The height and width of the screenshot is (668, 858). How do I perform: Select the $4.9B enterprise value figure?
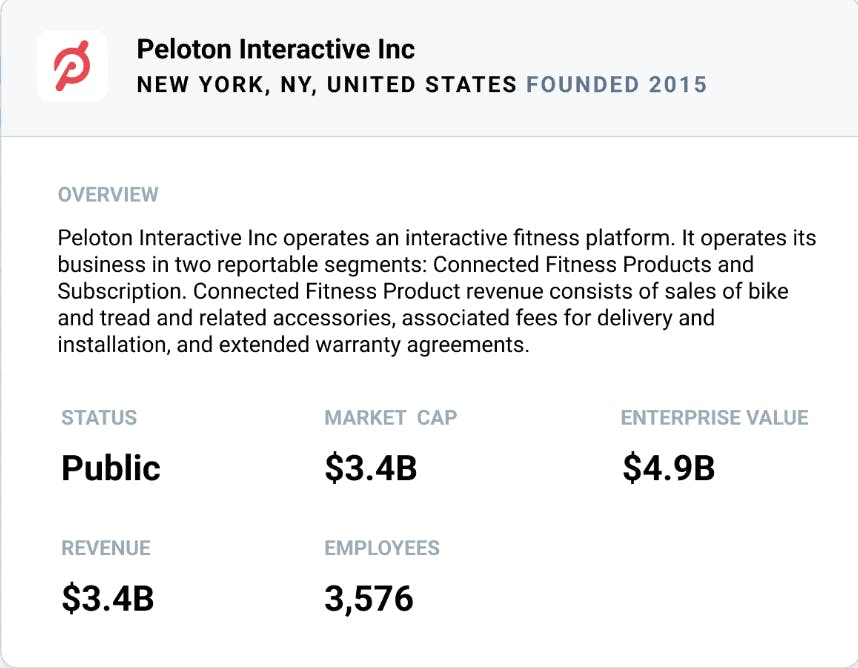668,467
